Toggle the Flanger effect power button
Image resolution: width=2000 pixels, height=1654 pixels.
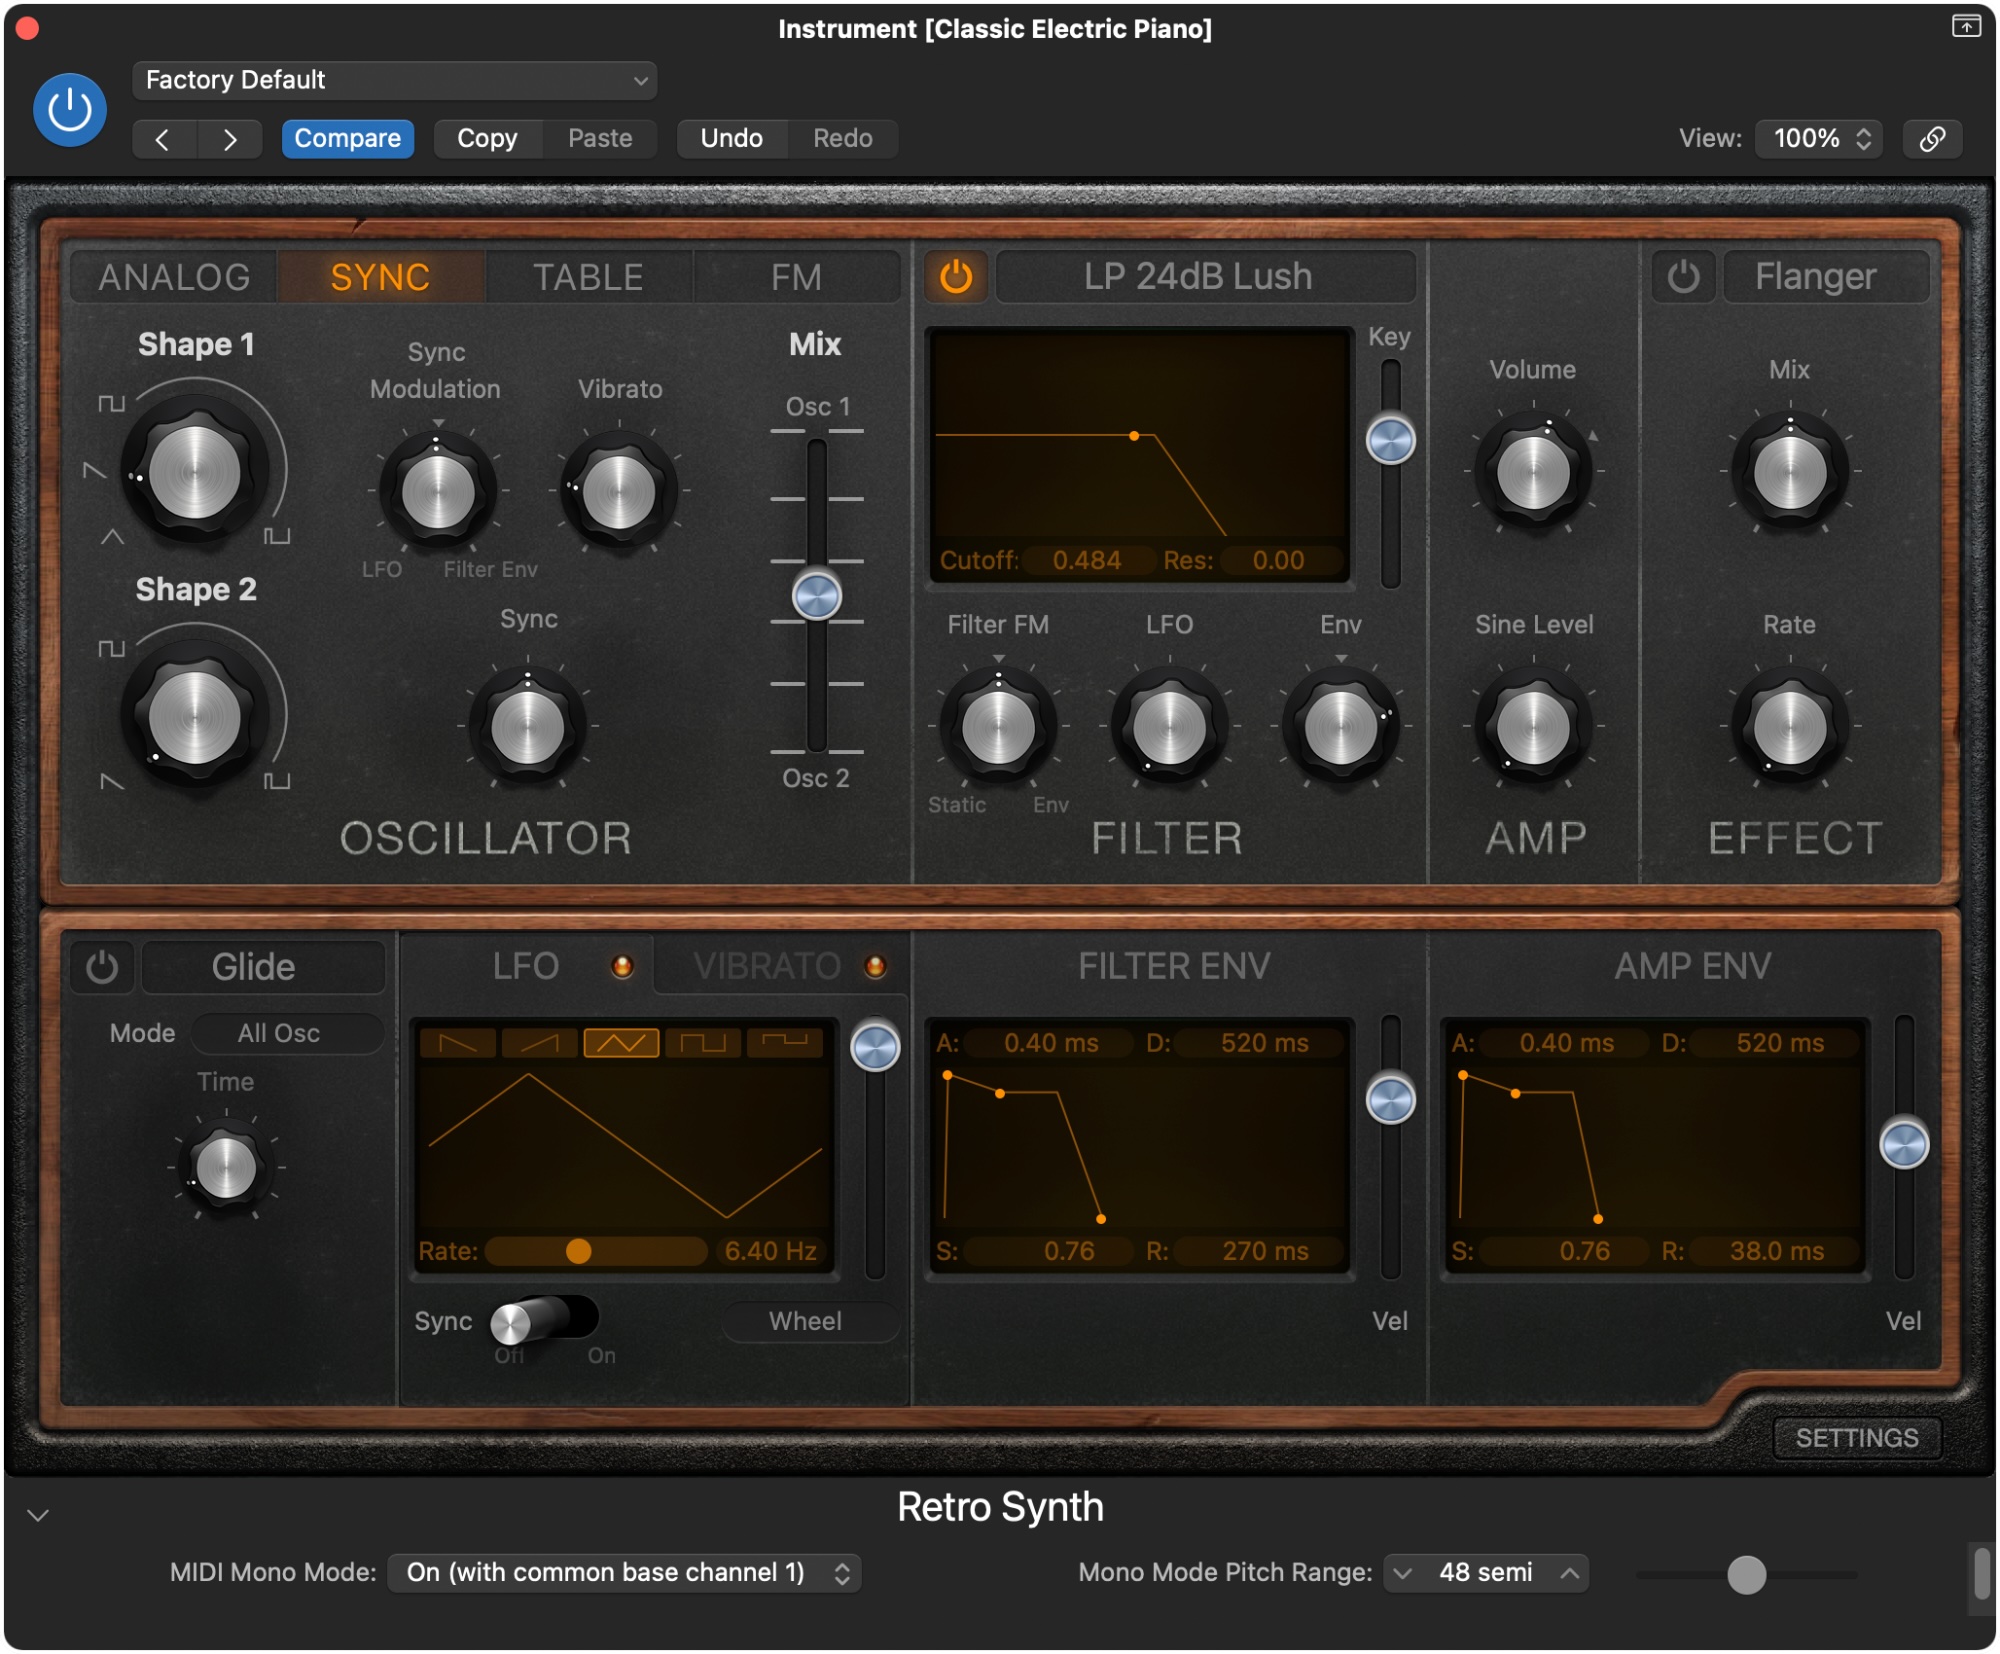point(1683,277)
